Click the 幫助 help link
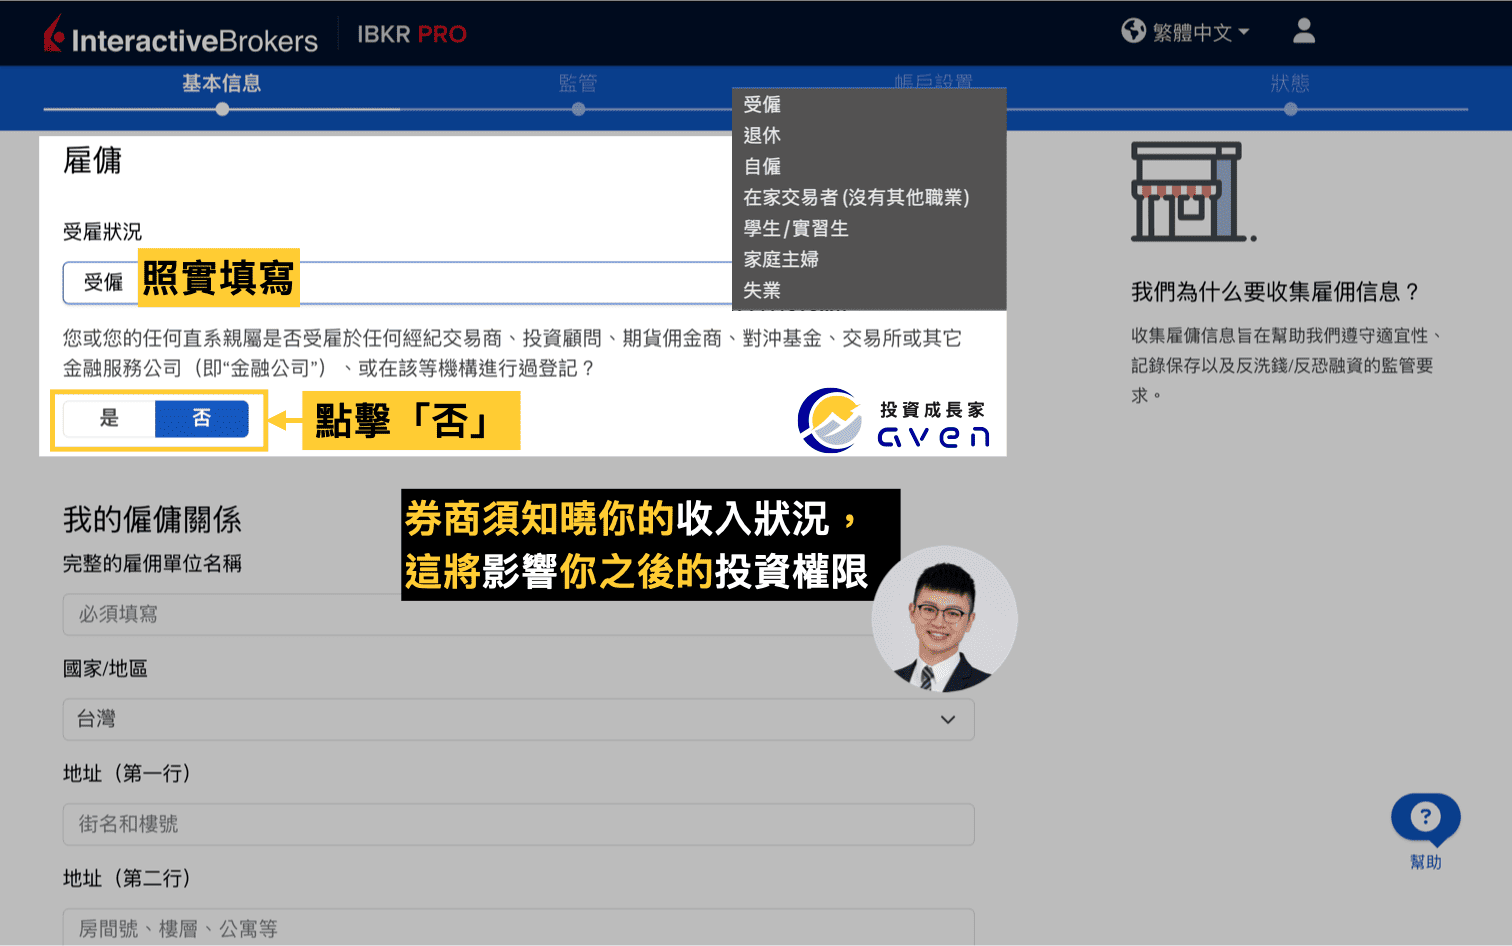This screenshot has height=946, width=1512. coord(1425,862)
